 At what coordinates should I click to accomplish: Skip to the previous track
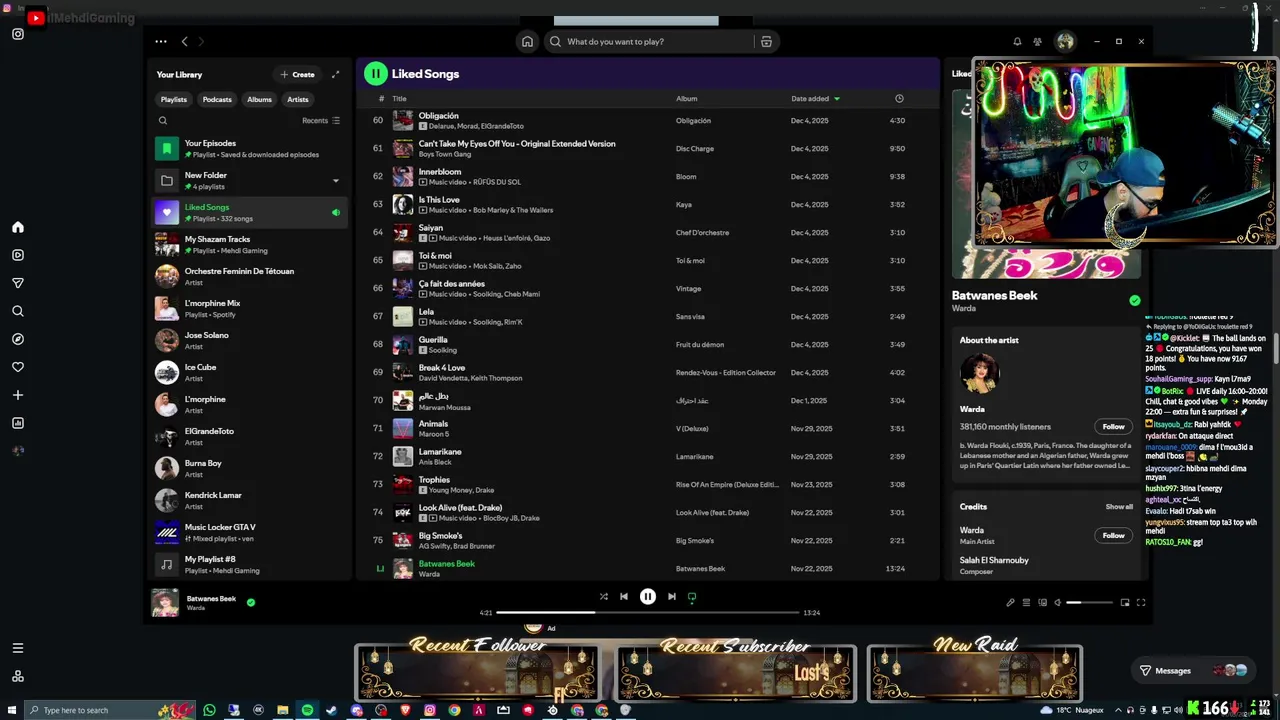point(624,597)
